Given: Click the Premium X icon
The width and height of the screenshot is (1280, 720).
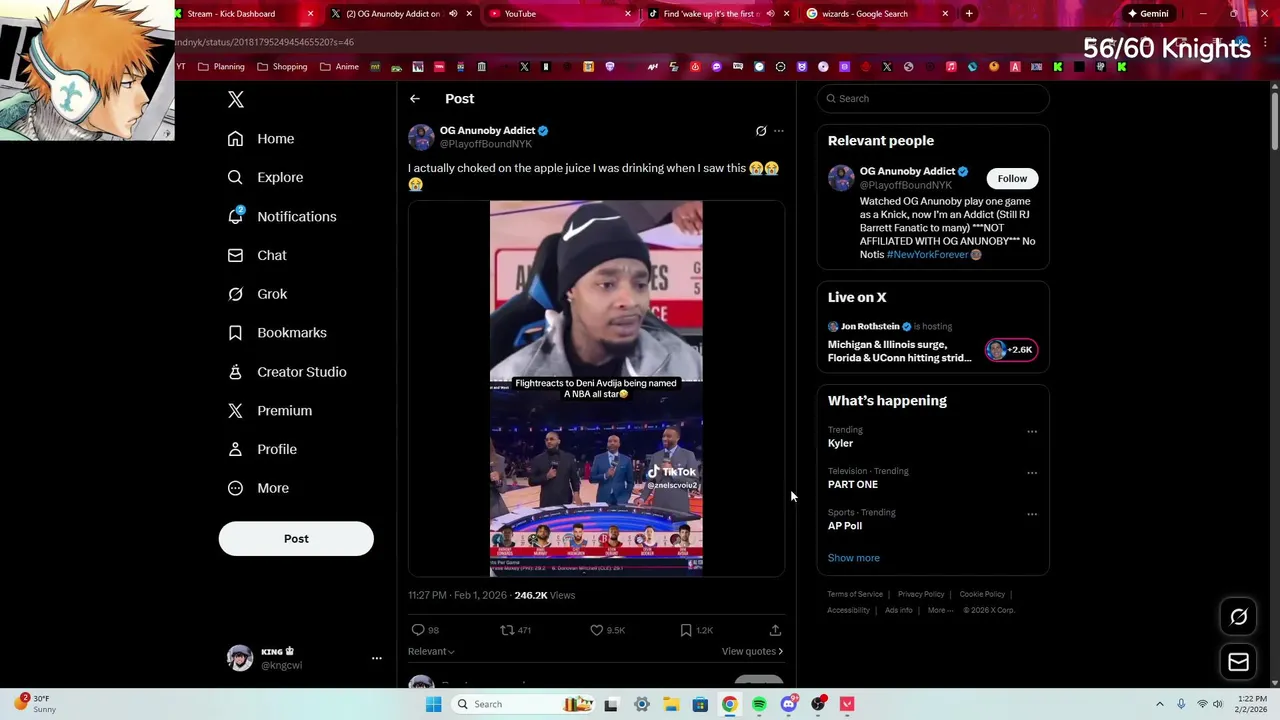Looking at the screenshot, I should 235,411.
